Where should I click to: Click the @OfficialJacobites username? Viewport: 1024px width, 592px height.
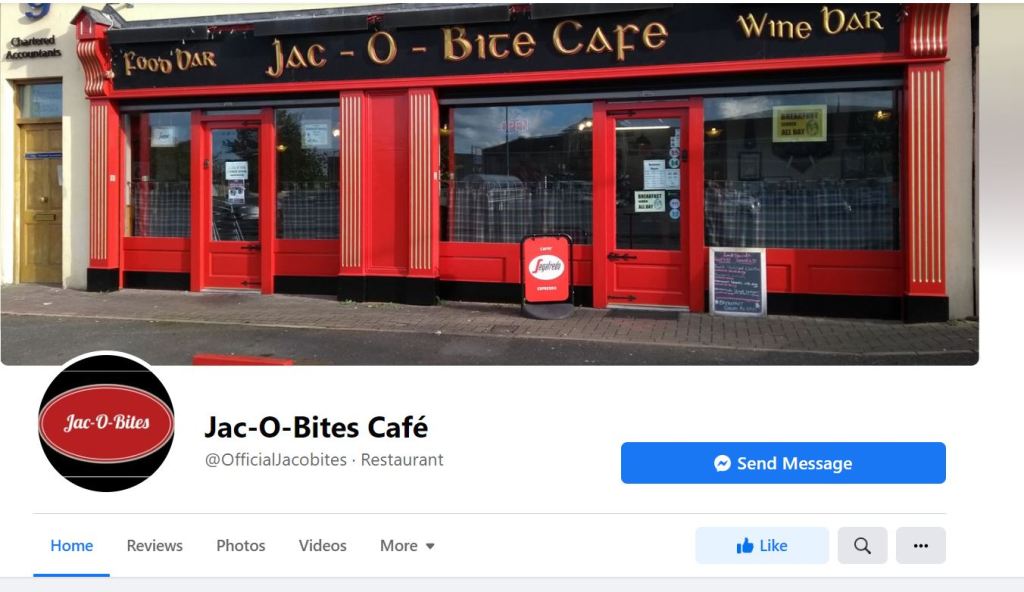point(276,460)
